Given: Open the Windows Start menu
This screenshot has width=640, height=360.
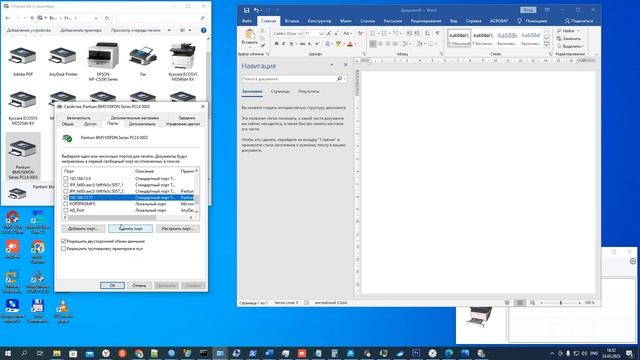Looking at the screenshot, I should point(8,353).
